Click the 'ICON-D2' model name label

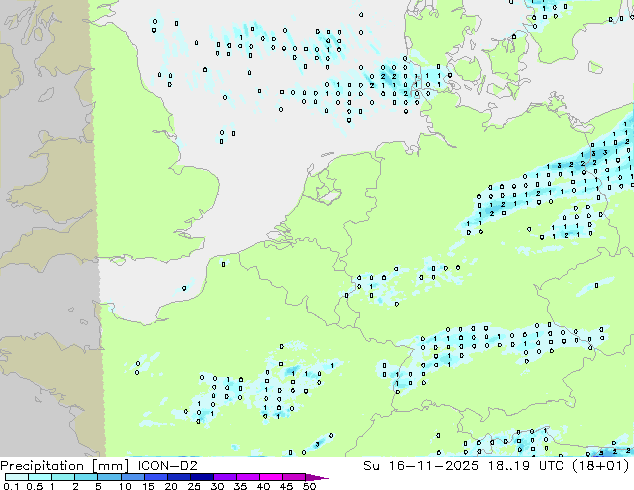click(x=167, y=465)
